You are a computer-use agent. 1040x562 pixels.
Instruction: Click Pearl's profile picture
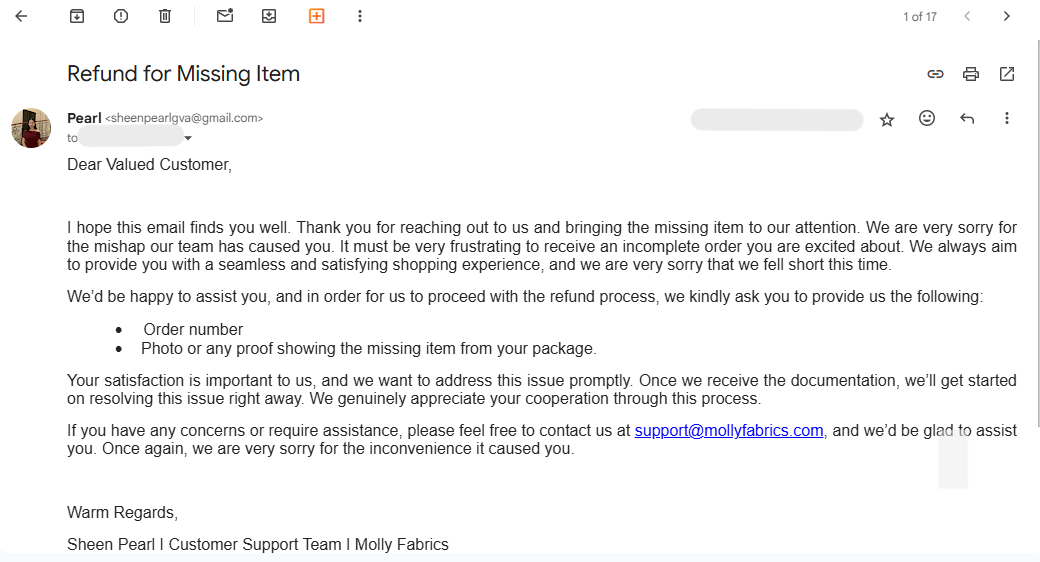coord(31,128)
